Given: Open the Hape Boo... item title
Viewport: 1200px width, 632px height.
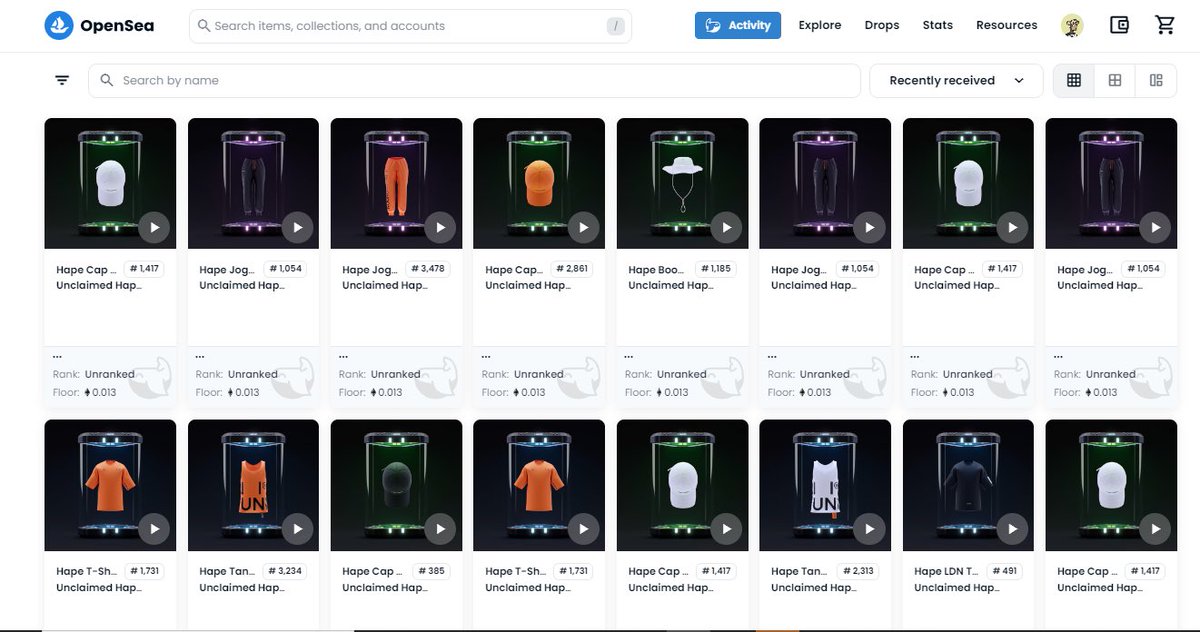Looking at the screenshot, I should click(x=656, y=270).
